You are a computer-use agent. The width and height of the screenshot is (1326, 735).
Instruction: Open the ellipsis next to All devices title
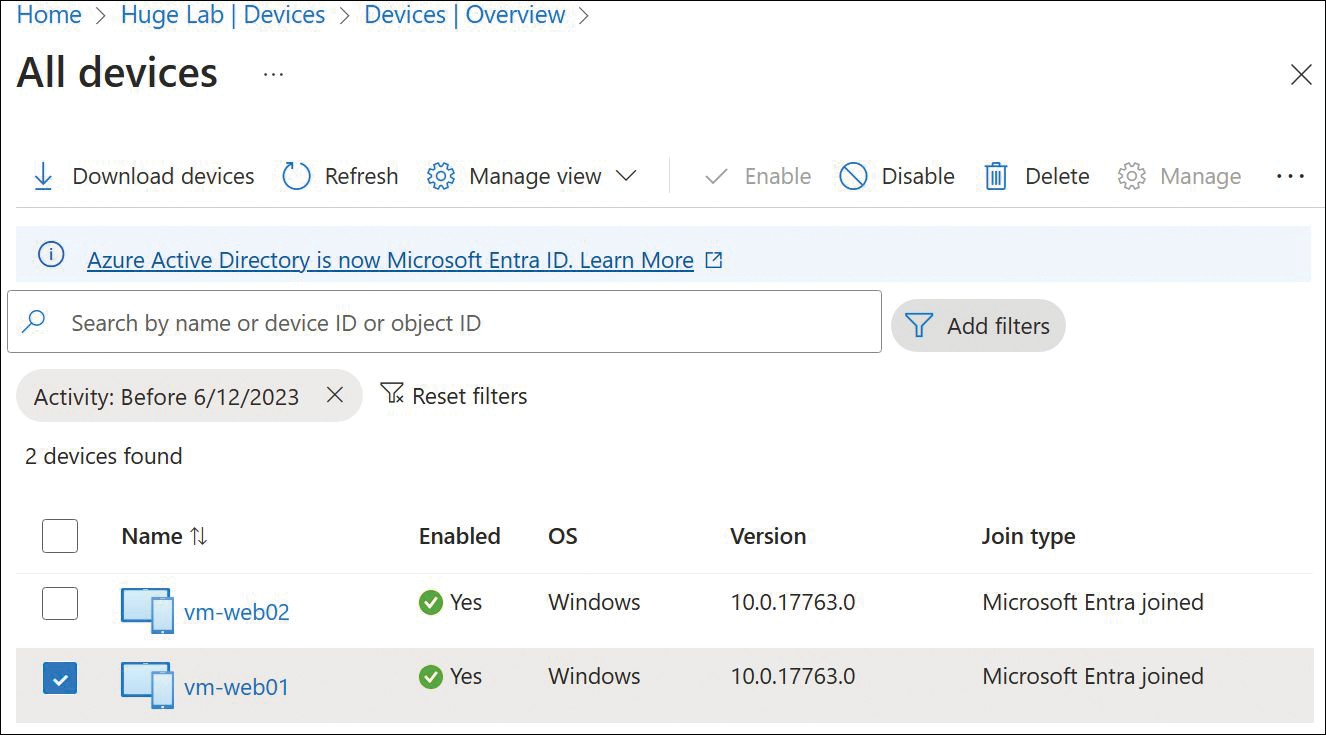(x=273, y=74)
